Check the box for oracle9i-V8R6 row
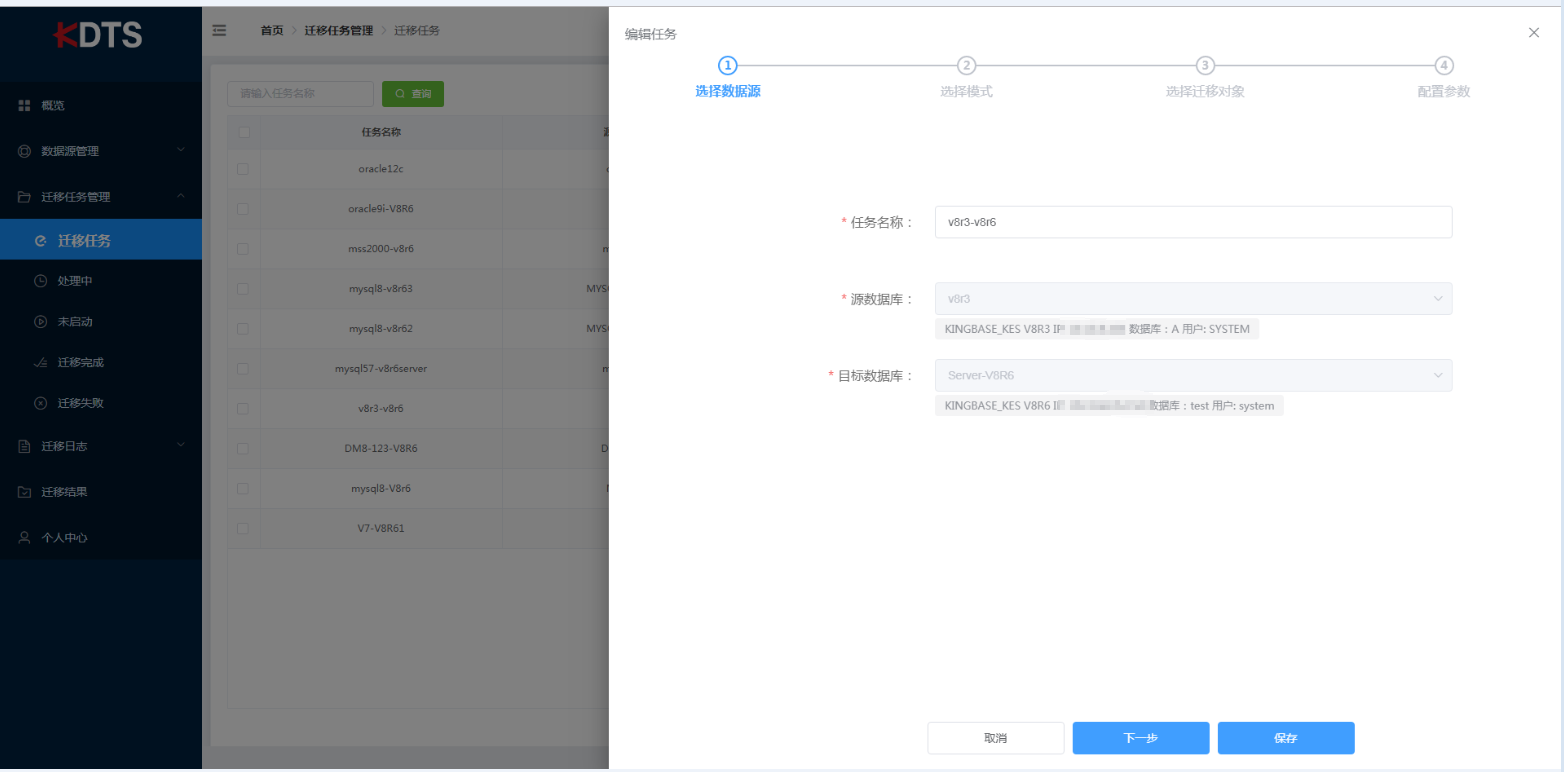The image size is (1564, 772). 243,209
